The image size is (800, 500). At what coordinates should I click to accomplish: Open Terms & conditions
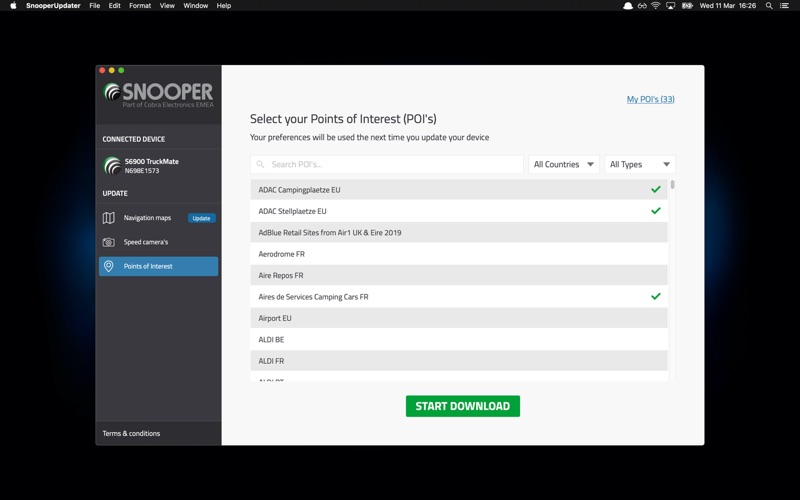[x=131, y=433]
